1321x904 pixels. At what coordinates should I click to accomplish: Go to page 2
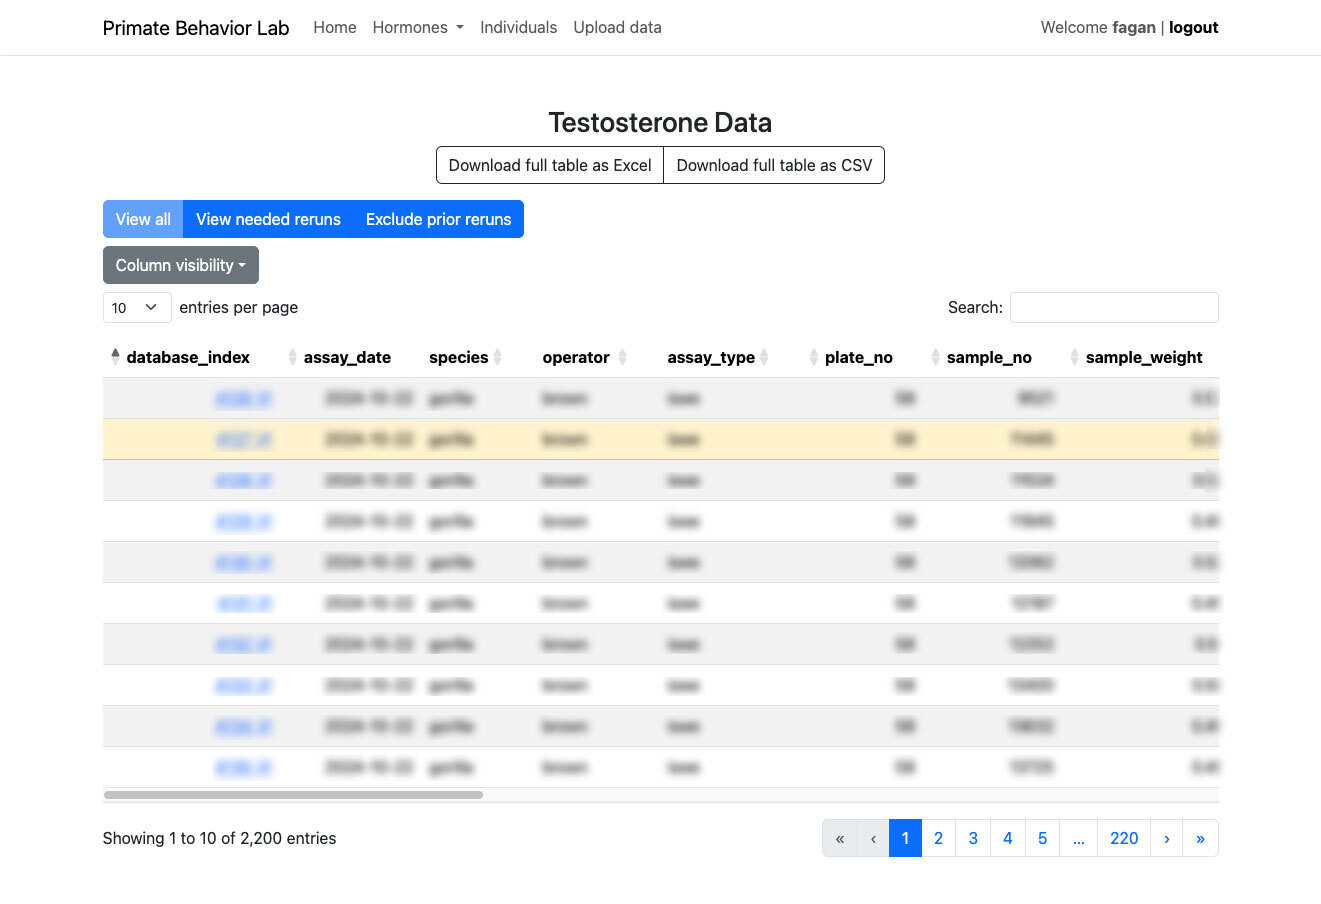tap(938, 838)
